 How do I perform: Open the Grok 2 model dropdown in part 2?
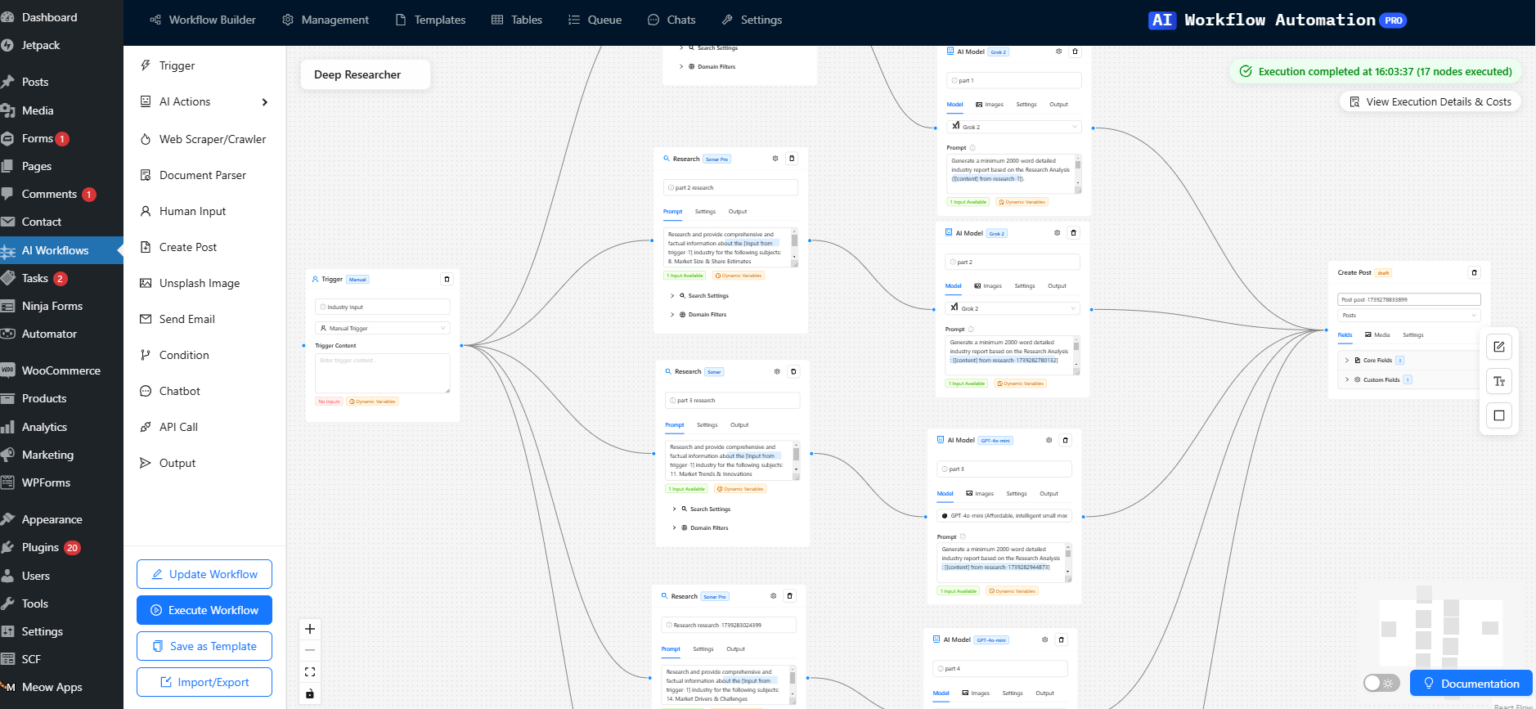pyautogui.click(x=1012, y=308)
